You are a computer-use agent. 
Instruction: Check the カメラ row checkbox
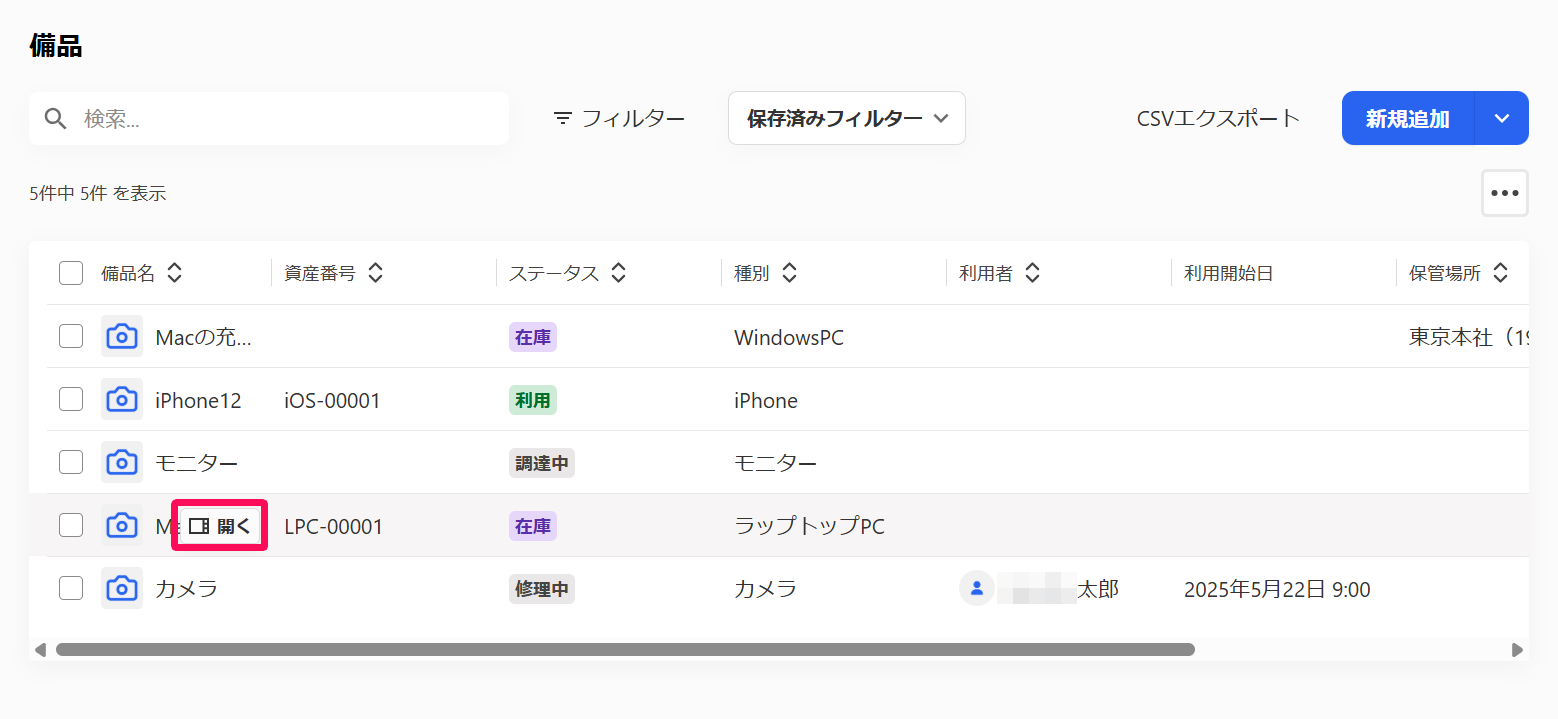pyautogui.click(x=71, y=589)
